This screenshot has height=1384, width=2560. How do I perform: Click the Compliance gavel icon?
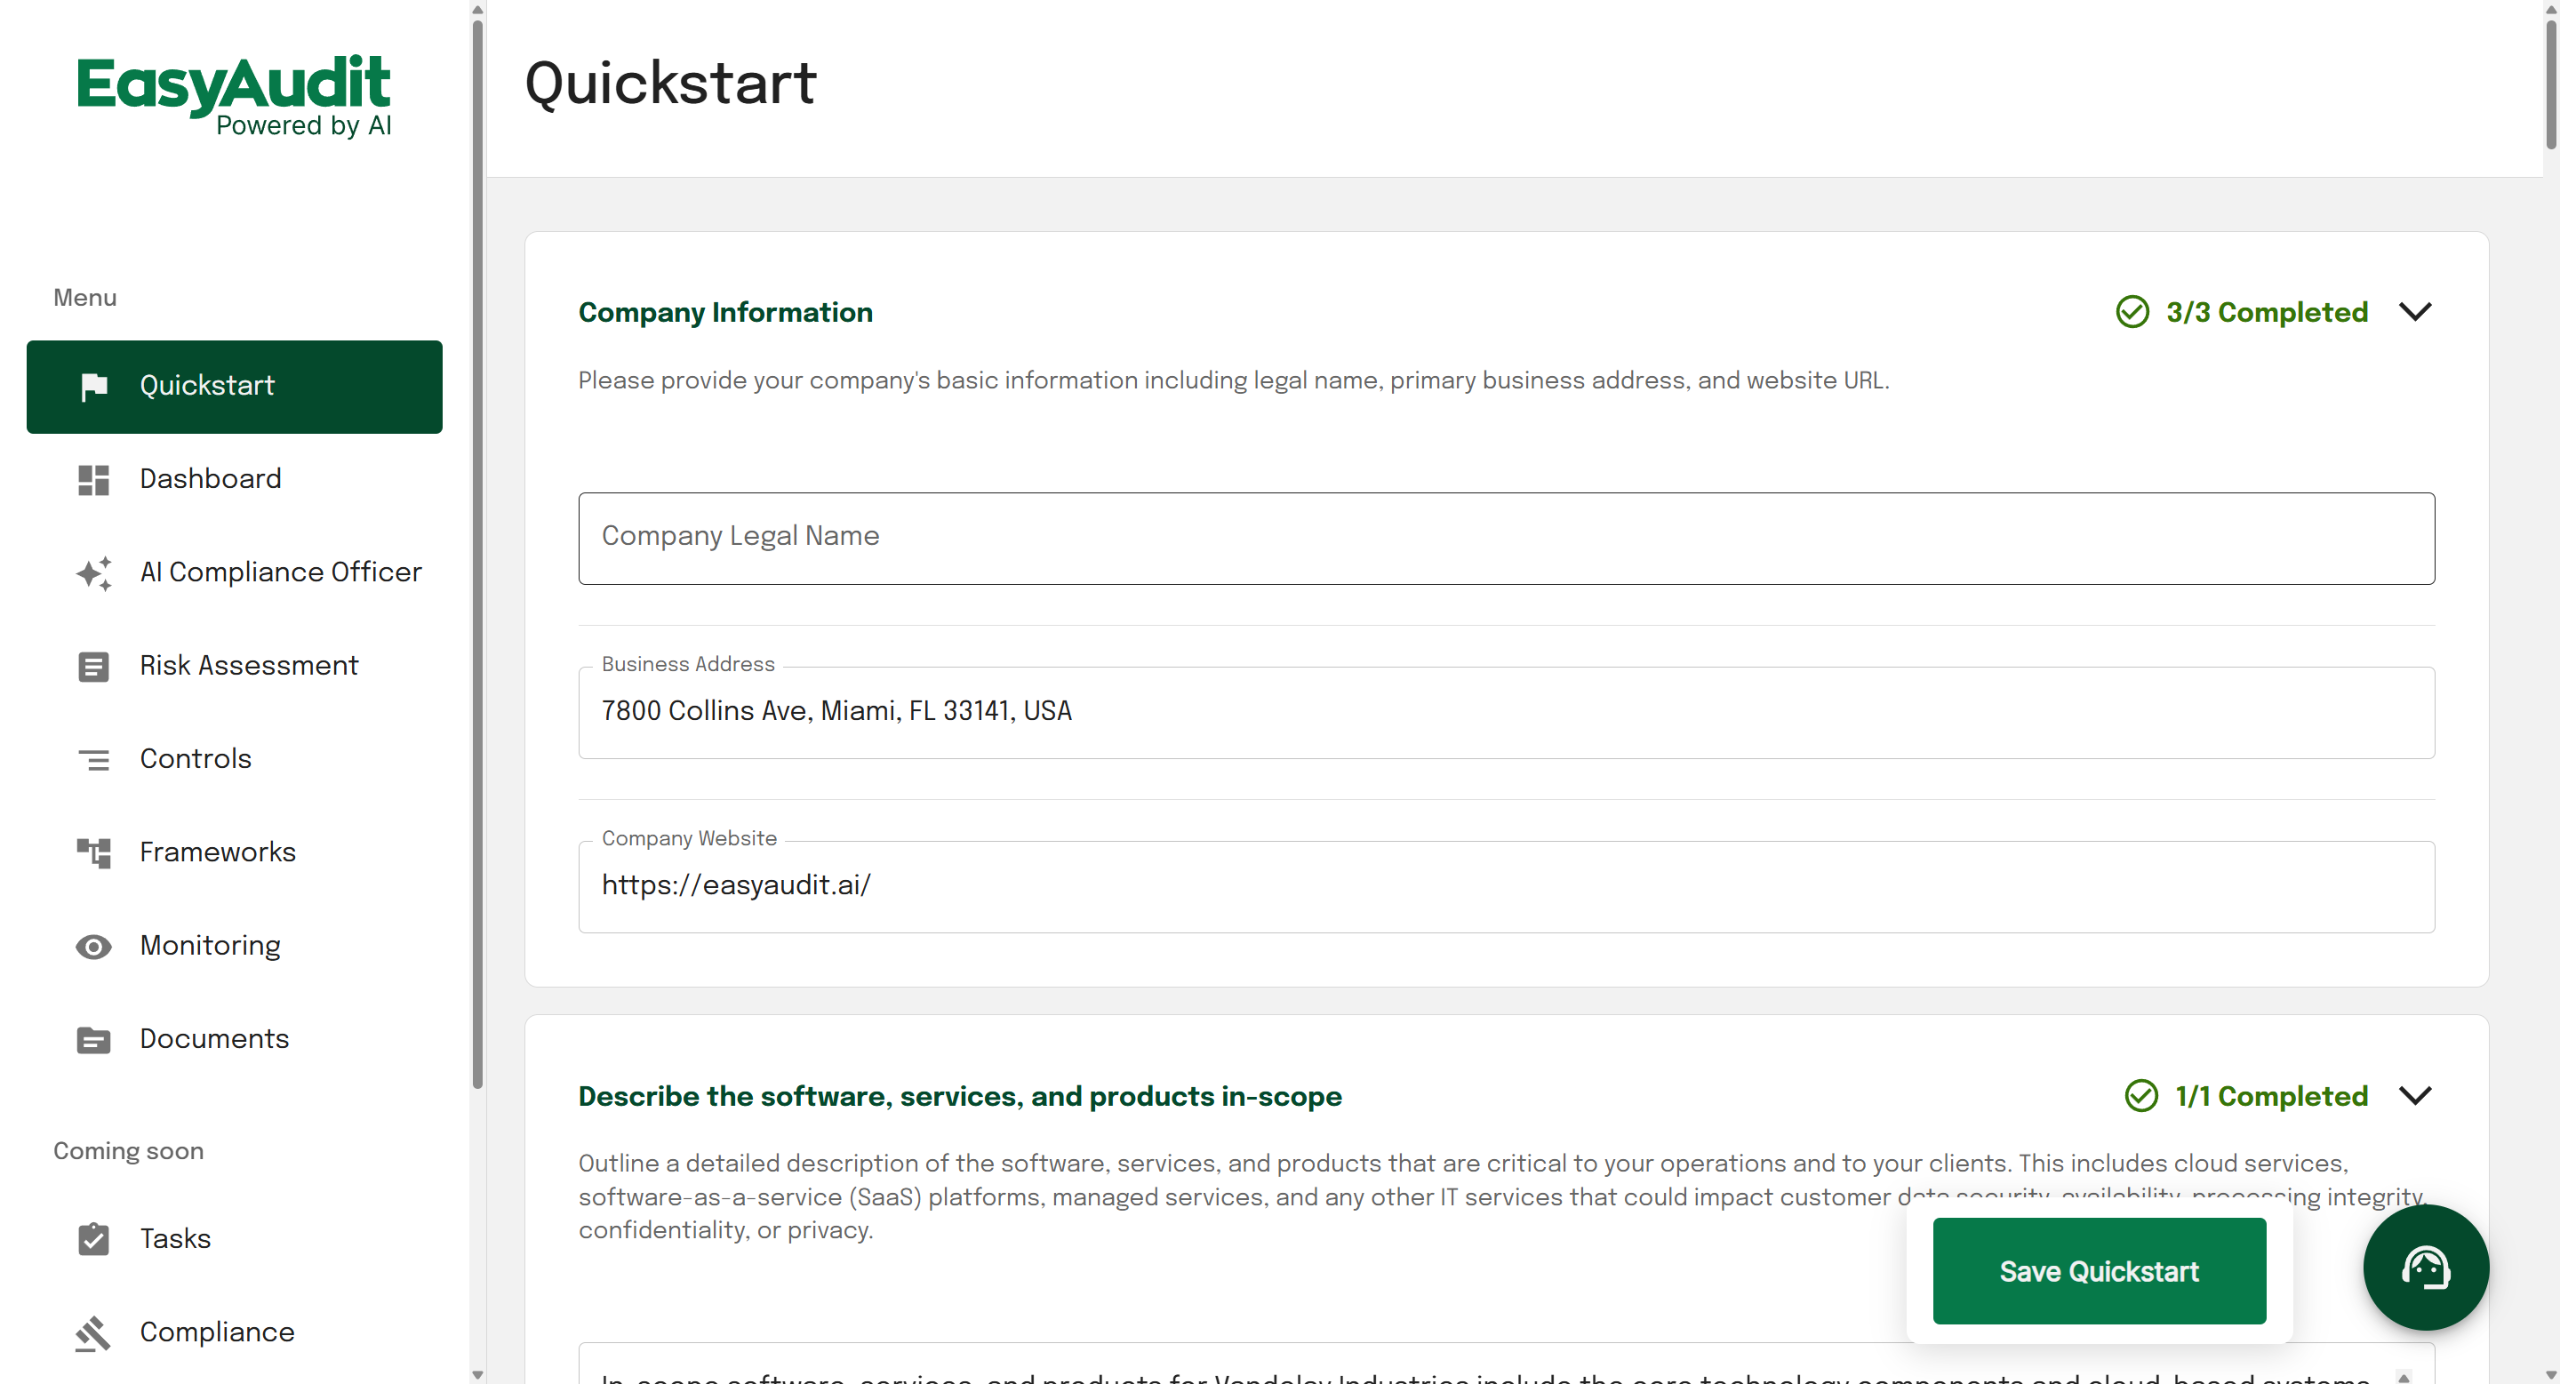point(94,1333)
